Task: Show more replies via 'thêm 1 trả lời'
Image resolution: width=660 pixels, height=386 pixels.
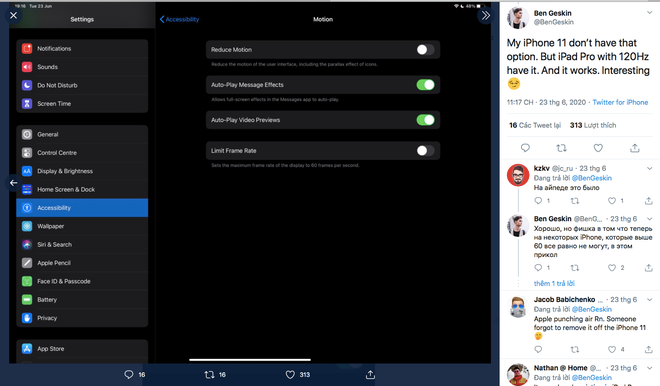Action: coord(554,283)
